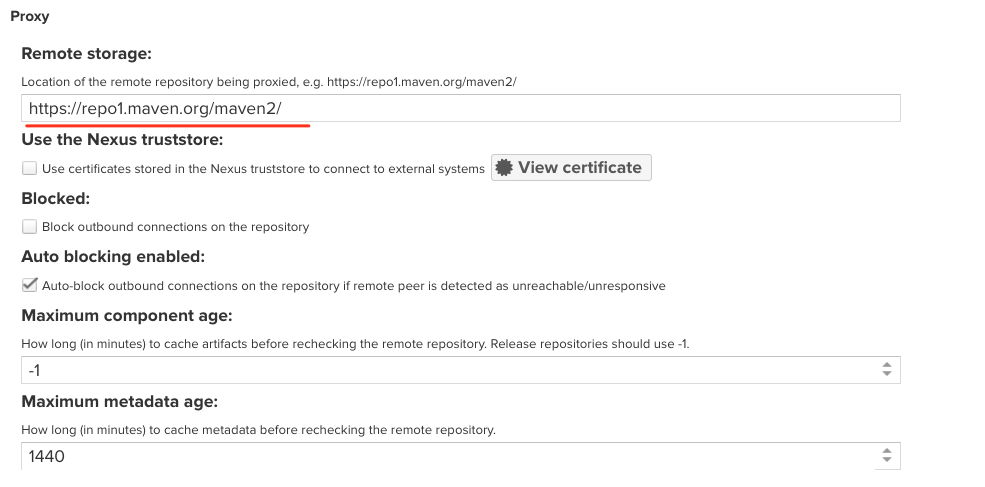Select the 'Remote storage:' field label
Image resolution: width=985 pixels, height=487 pixels.
87,53
